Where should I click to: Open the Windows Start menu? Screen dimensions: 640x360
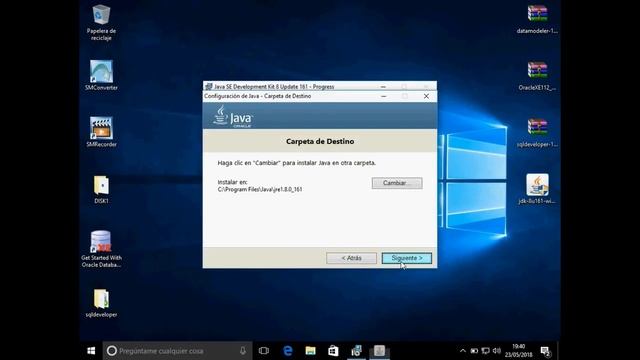pyautogui.click(x=91, y=351)
